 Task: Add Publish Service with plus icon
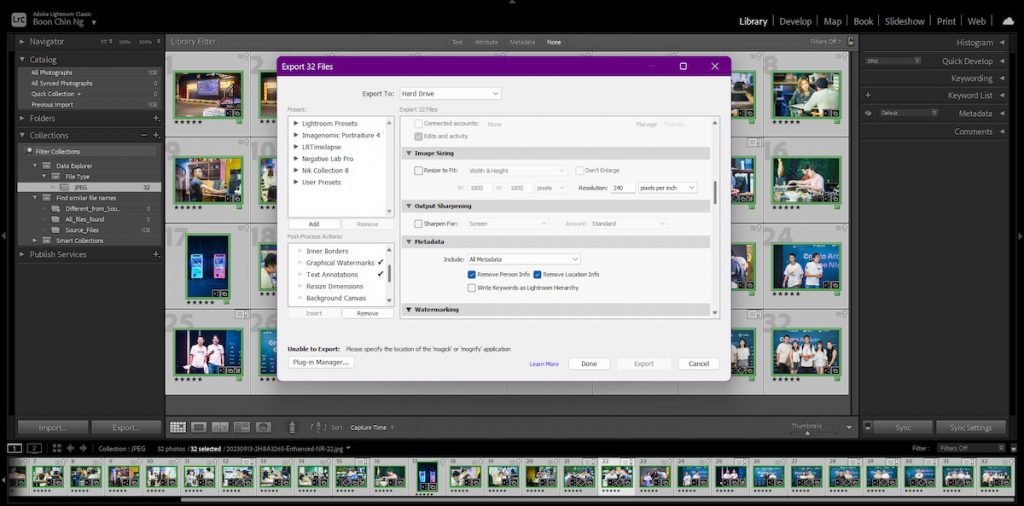tap(156, 254)
